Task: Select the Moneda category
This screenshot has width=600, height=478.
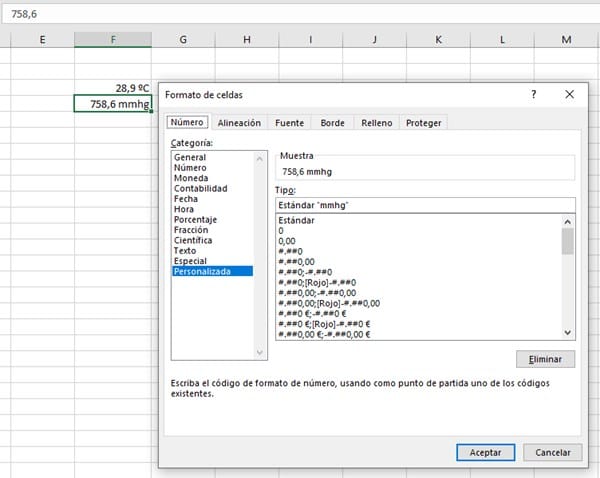Action: (190, 178)
